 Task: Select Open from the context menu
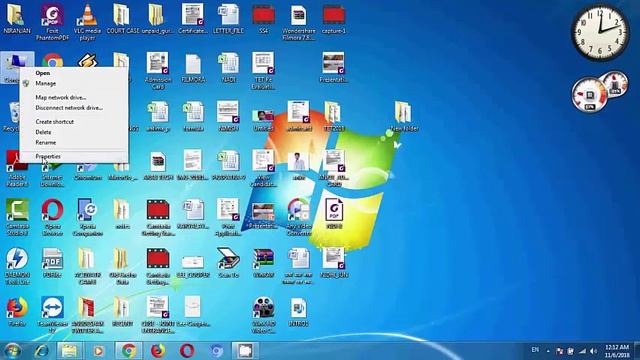click(x=43, y=73)
